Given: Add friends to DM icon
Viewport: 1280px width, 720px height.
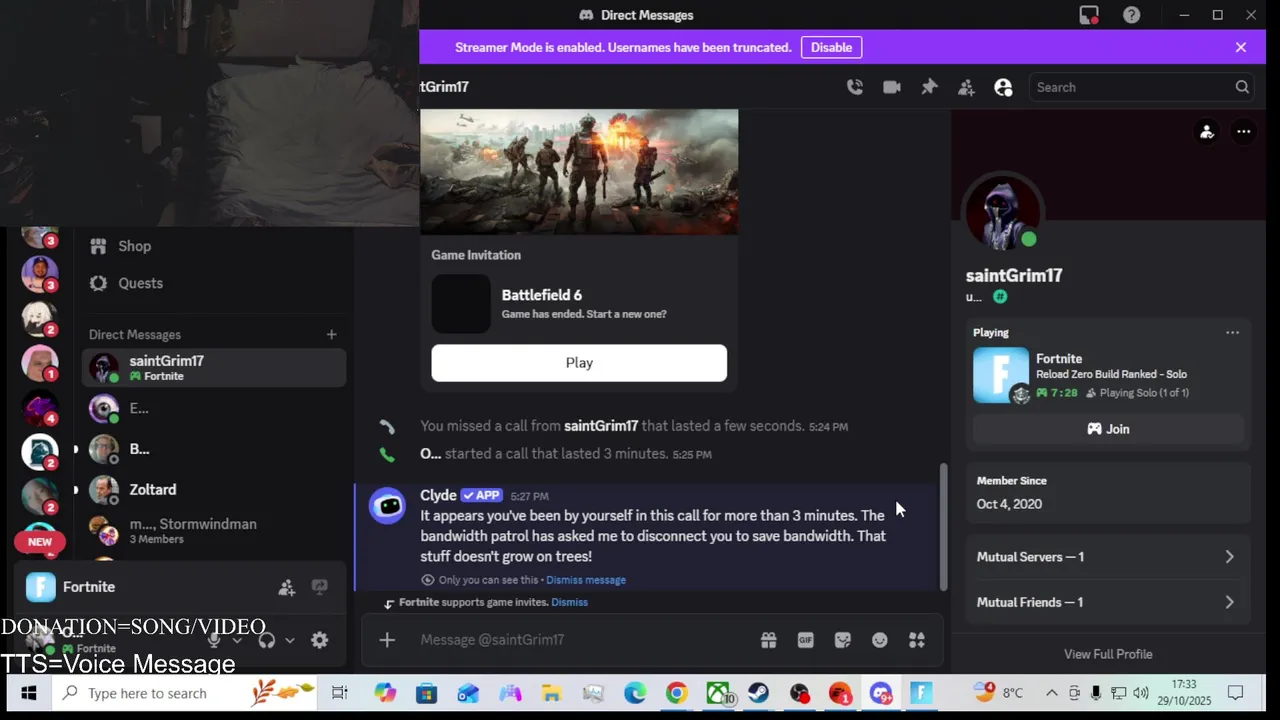Looking at the screenshot, I should point(966,87).
